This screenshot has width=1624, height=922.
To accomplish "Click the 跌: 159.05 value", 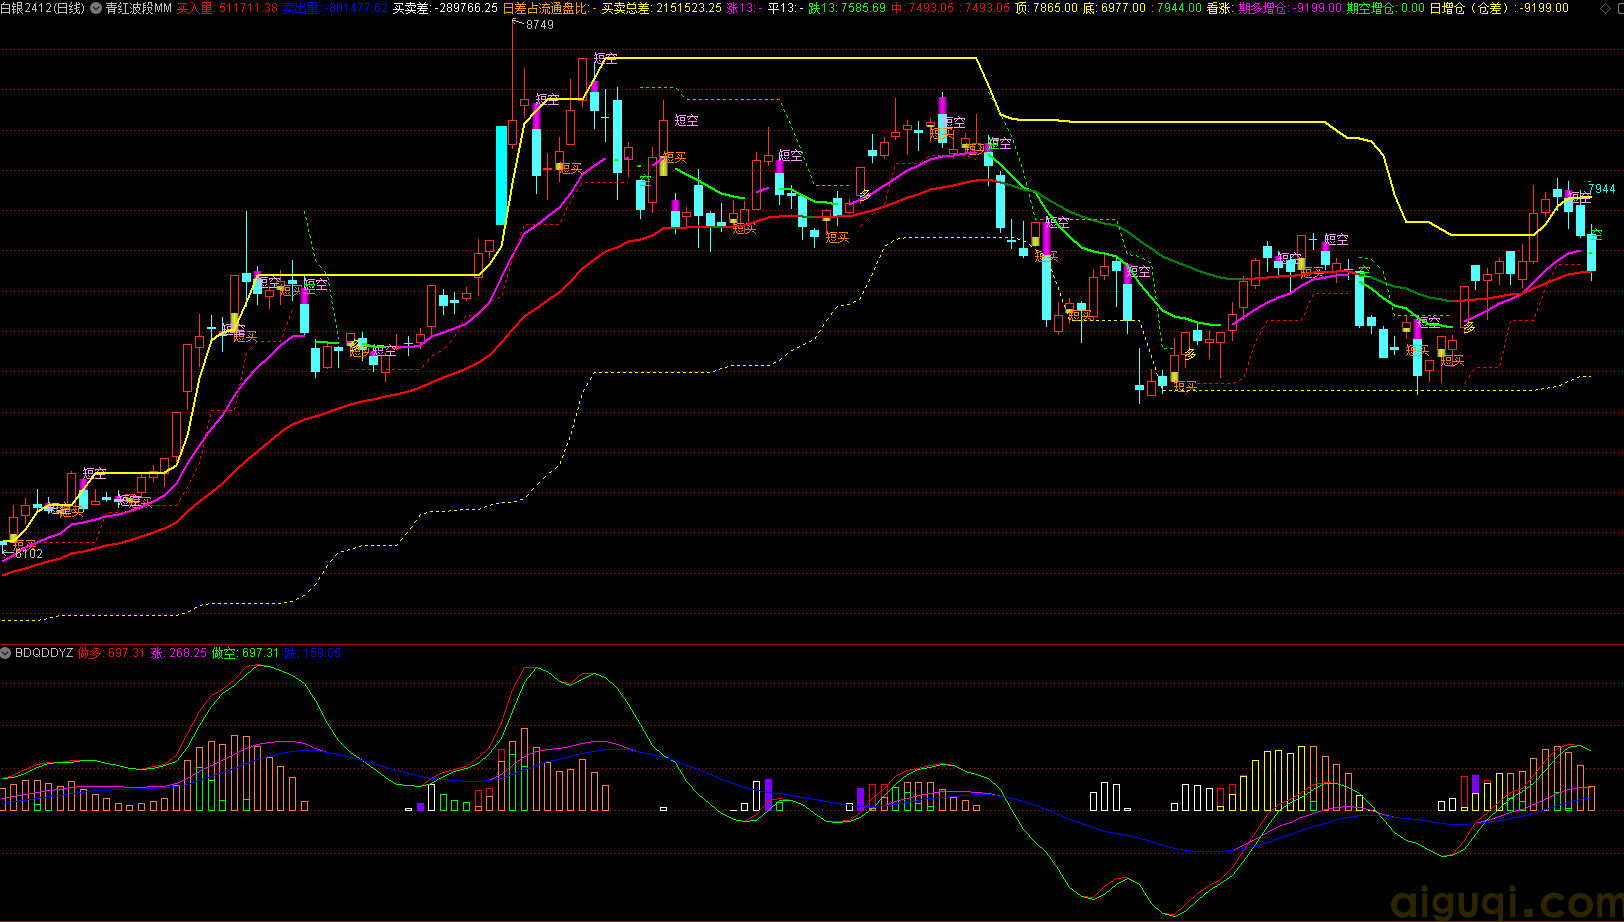I will [x=312, y=653].
